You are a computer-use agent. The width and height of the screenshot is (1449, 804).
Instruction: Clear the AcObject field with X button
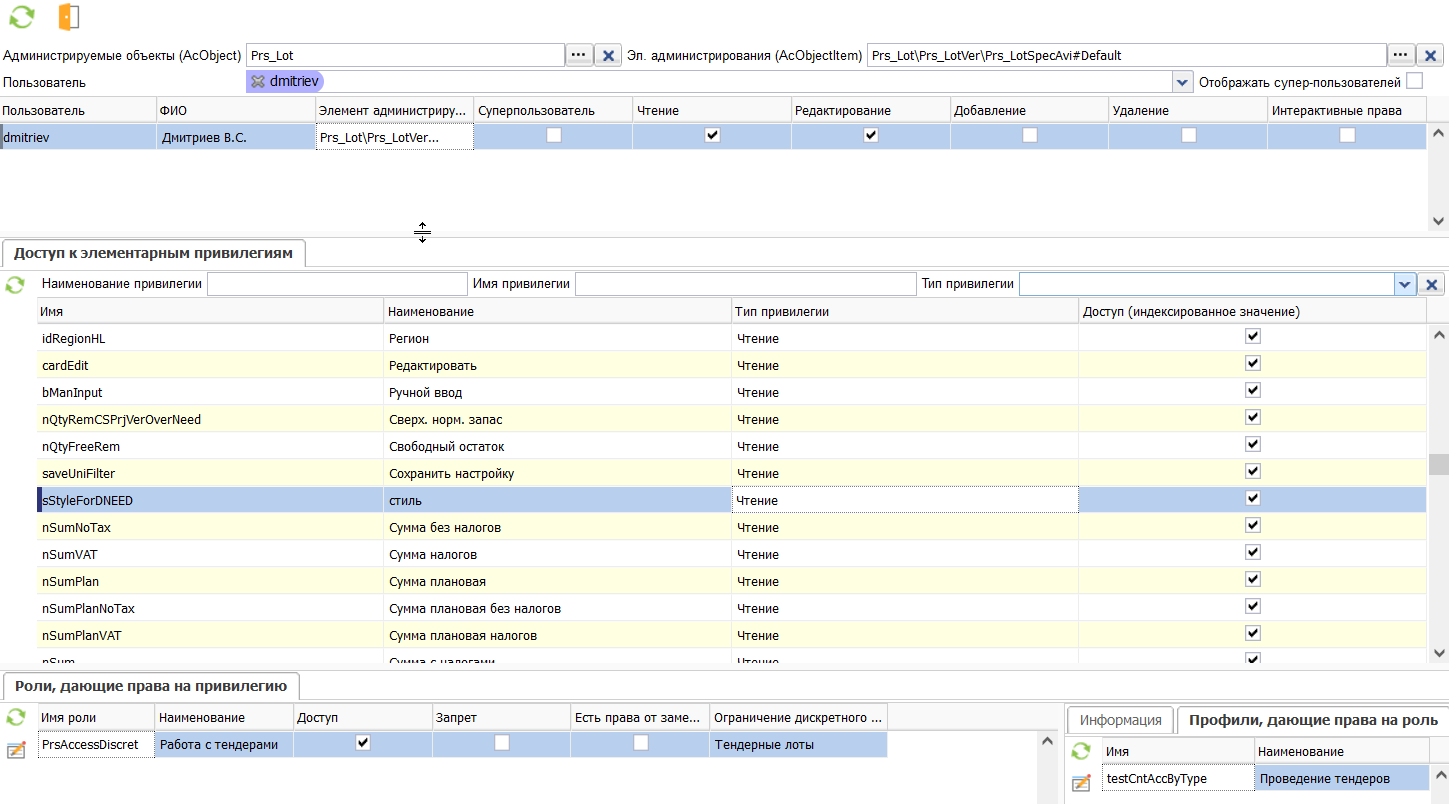[x=608, y=56]
